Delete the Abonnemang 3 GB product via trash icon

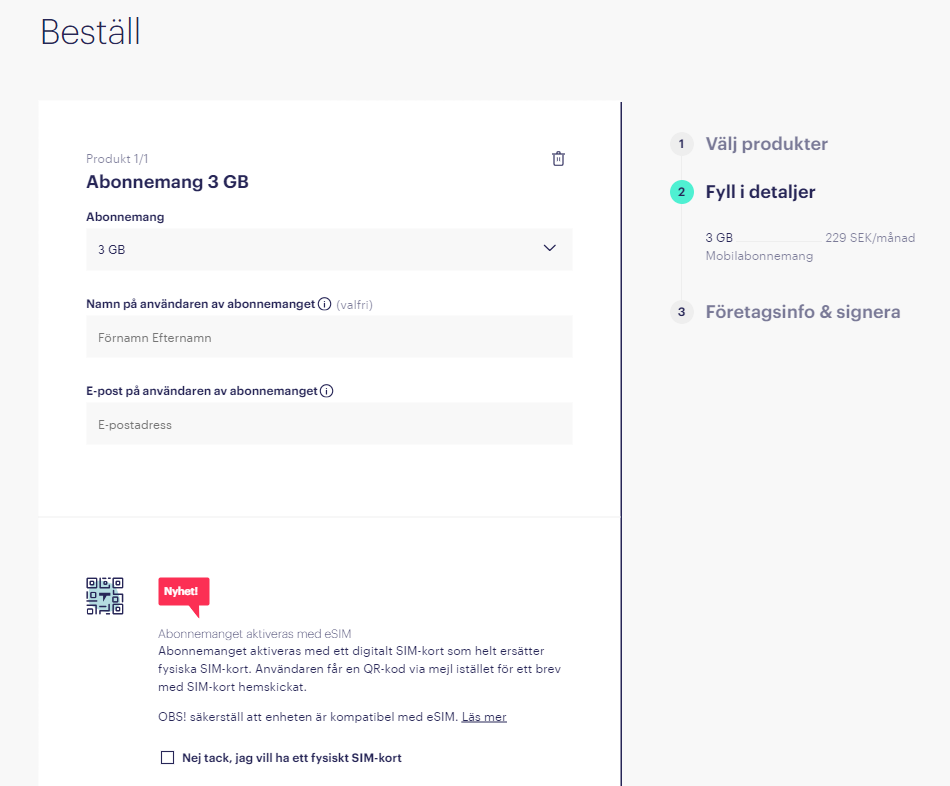pos(558,159)
